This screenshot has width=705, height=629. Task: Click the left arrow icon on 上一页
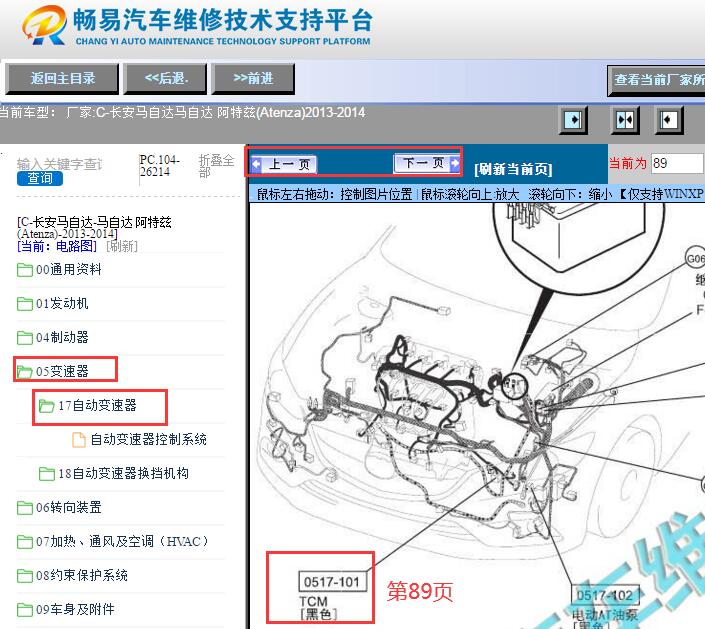point(256,164)
